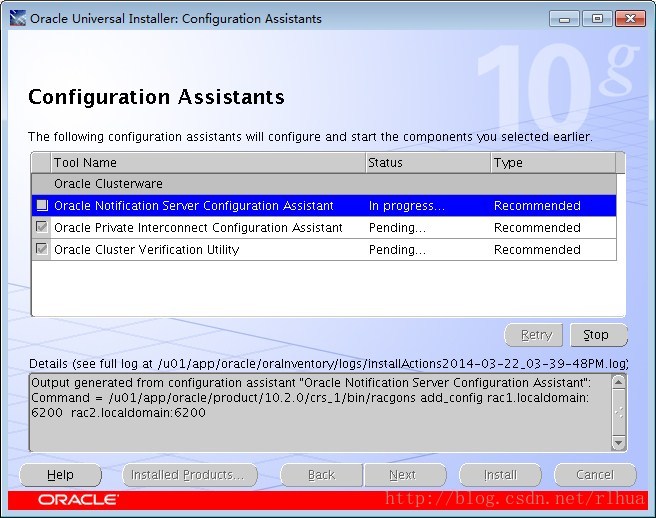Cancel the installation

(x=595, y=475)
